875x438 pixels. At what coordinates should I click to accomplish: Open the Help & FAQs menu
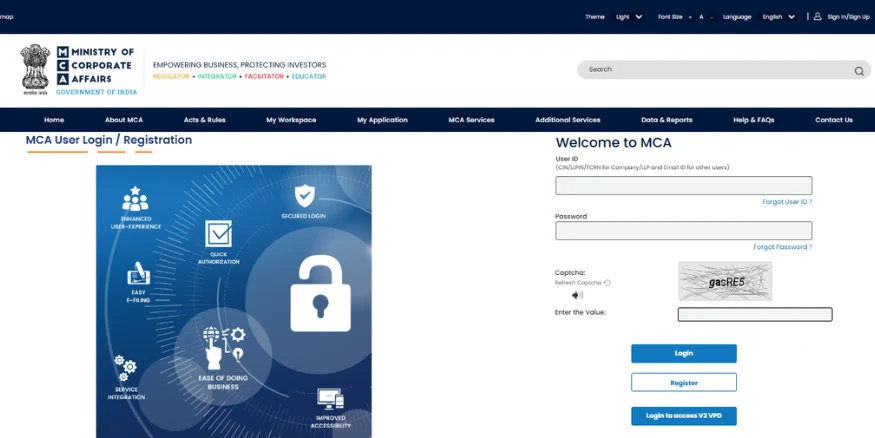(753, 120)
